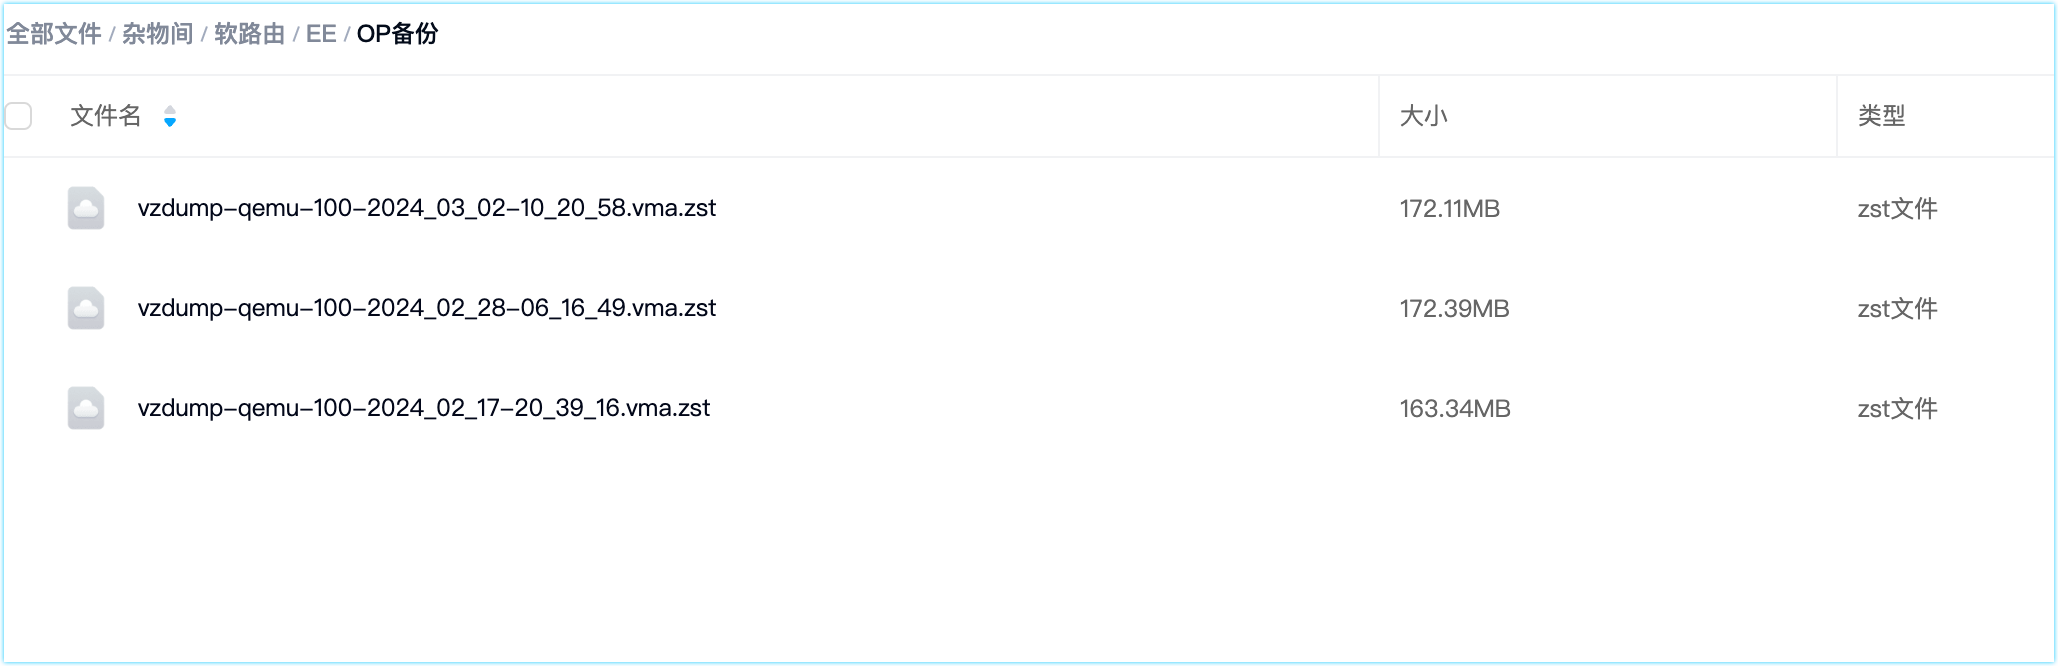Sort by the 文件名 column header
2058x666 pixels.
click(x=106, y=116)
